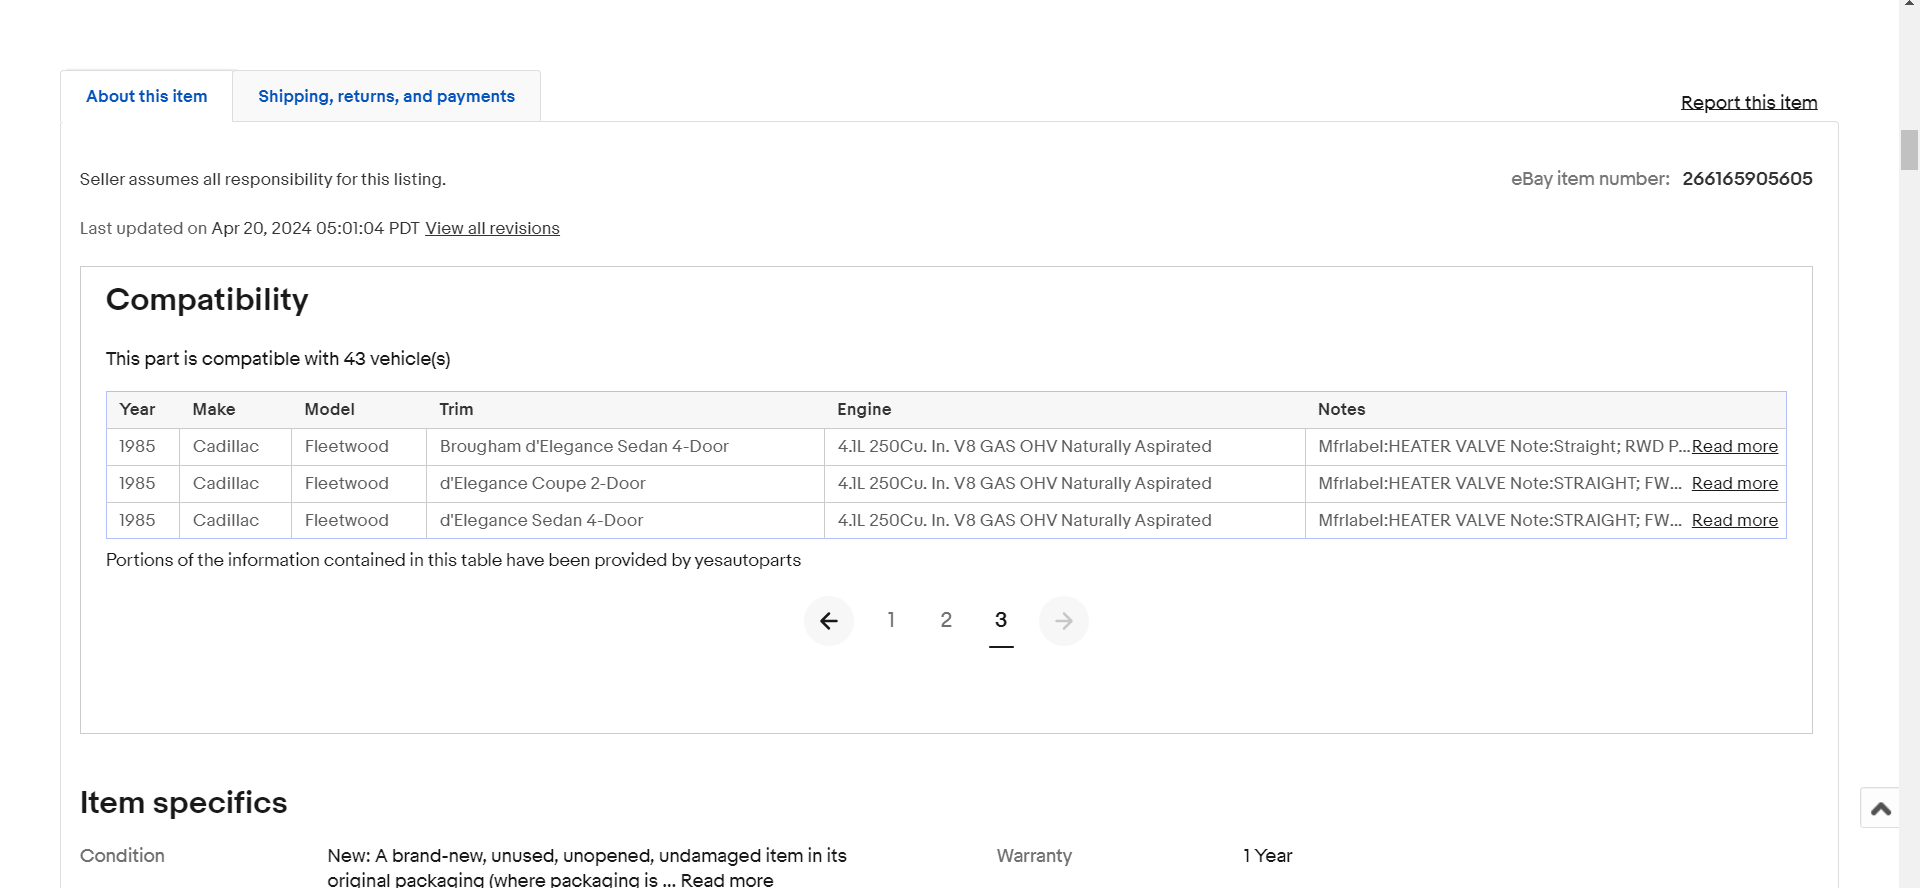
Task: Expand notes for Brougham d'Elegance Sedan row
Action: click(1734, 446)
